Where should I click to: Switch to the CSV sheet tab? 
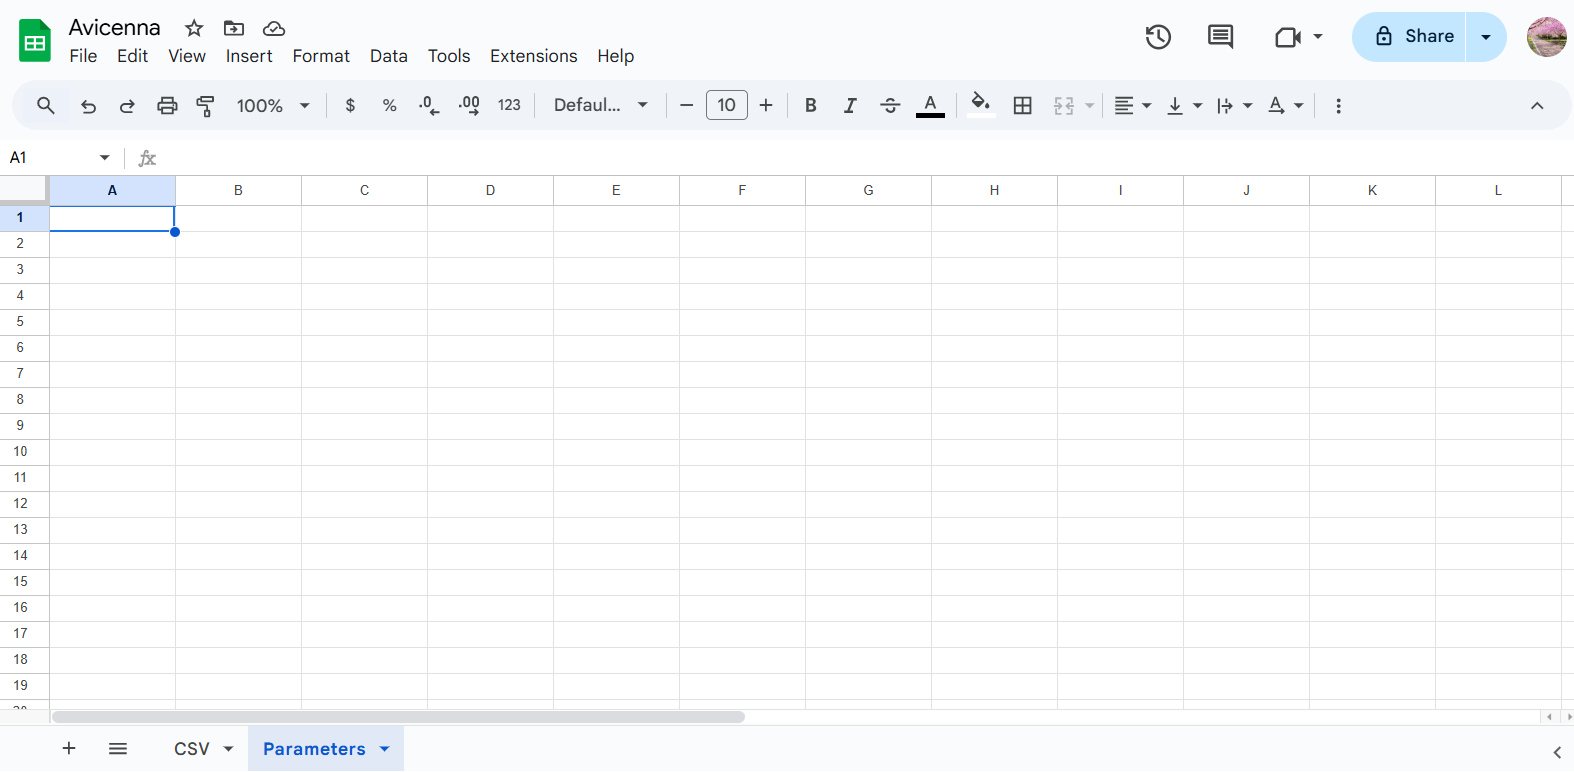(x=191, y=749)
